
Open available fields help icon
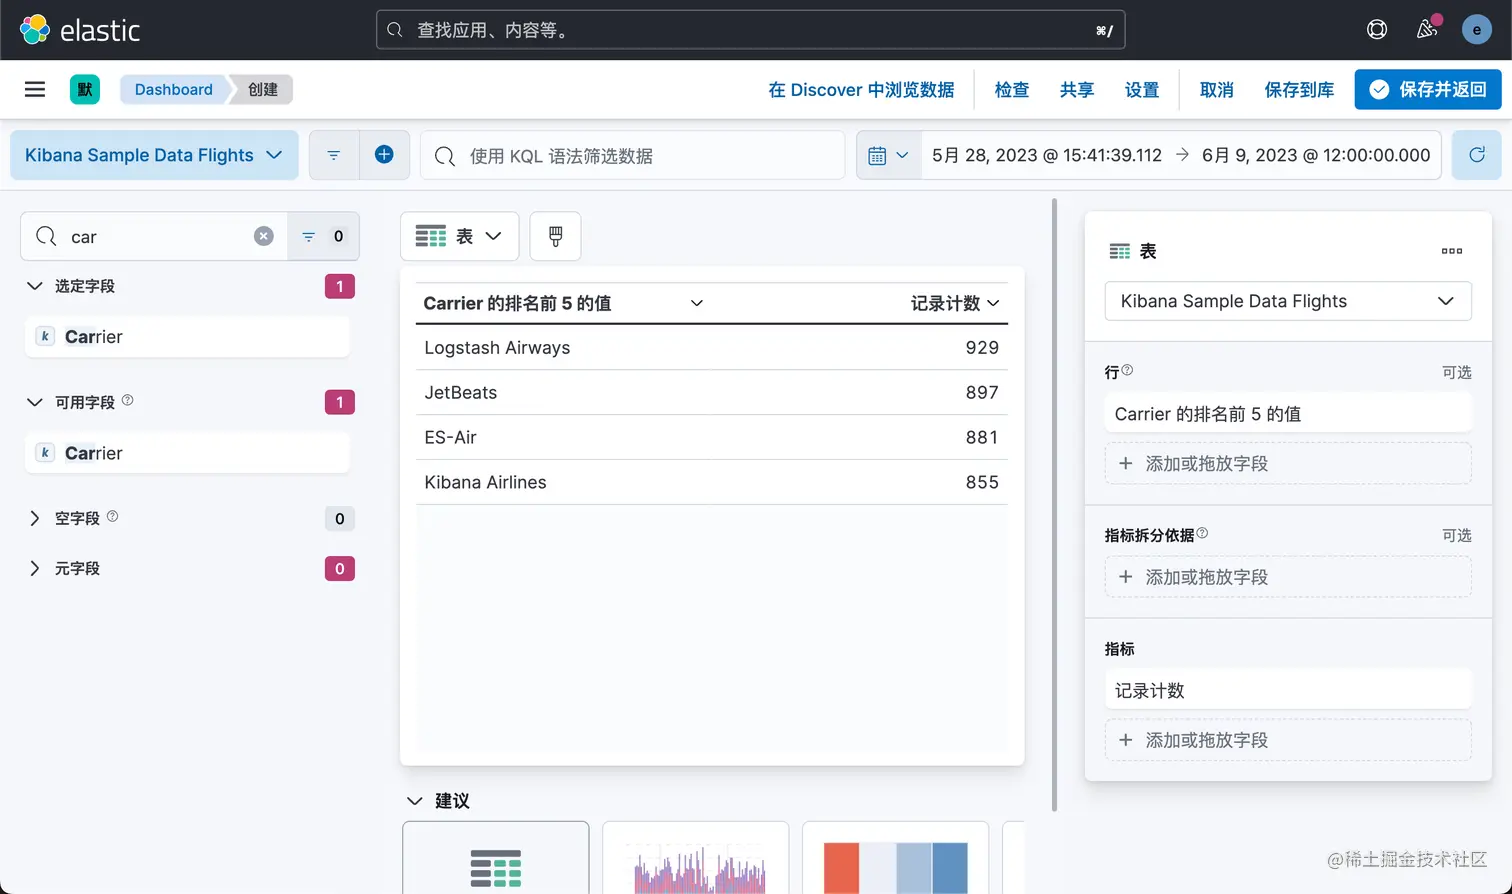point(127,400)
